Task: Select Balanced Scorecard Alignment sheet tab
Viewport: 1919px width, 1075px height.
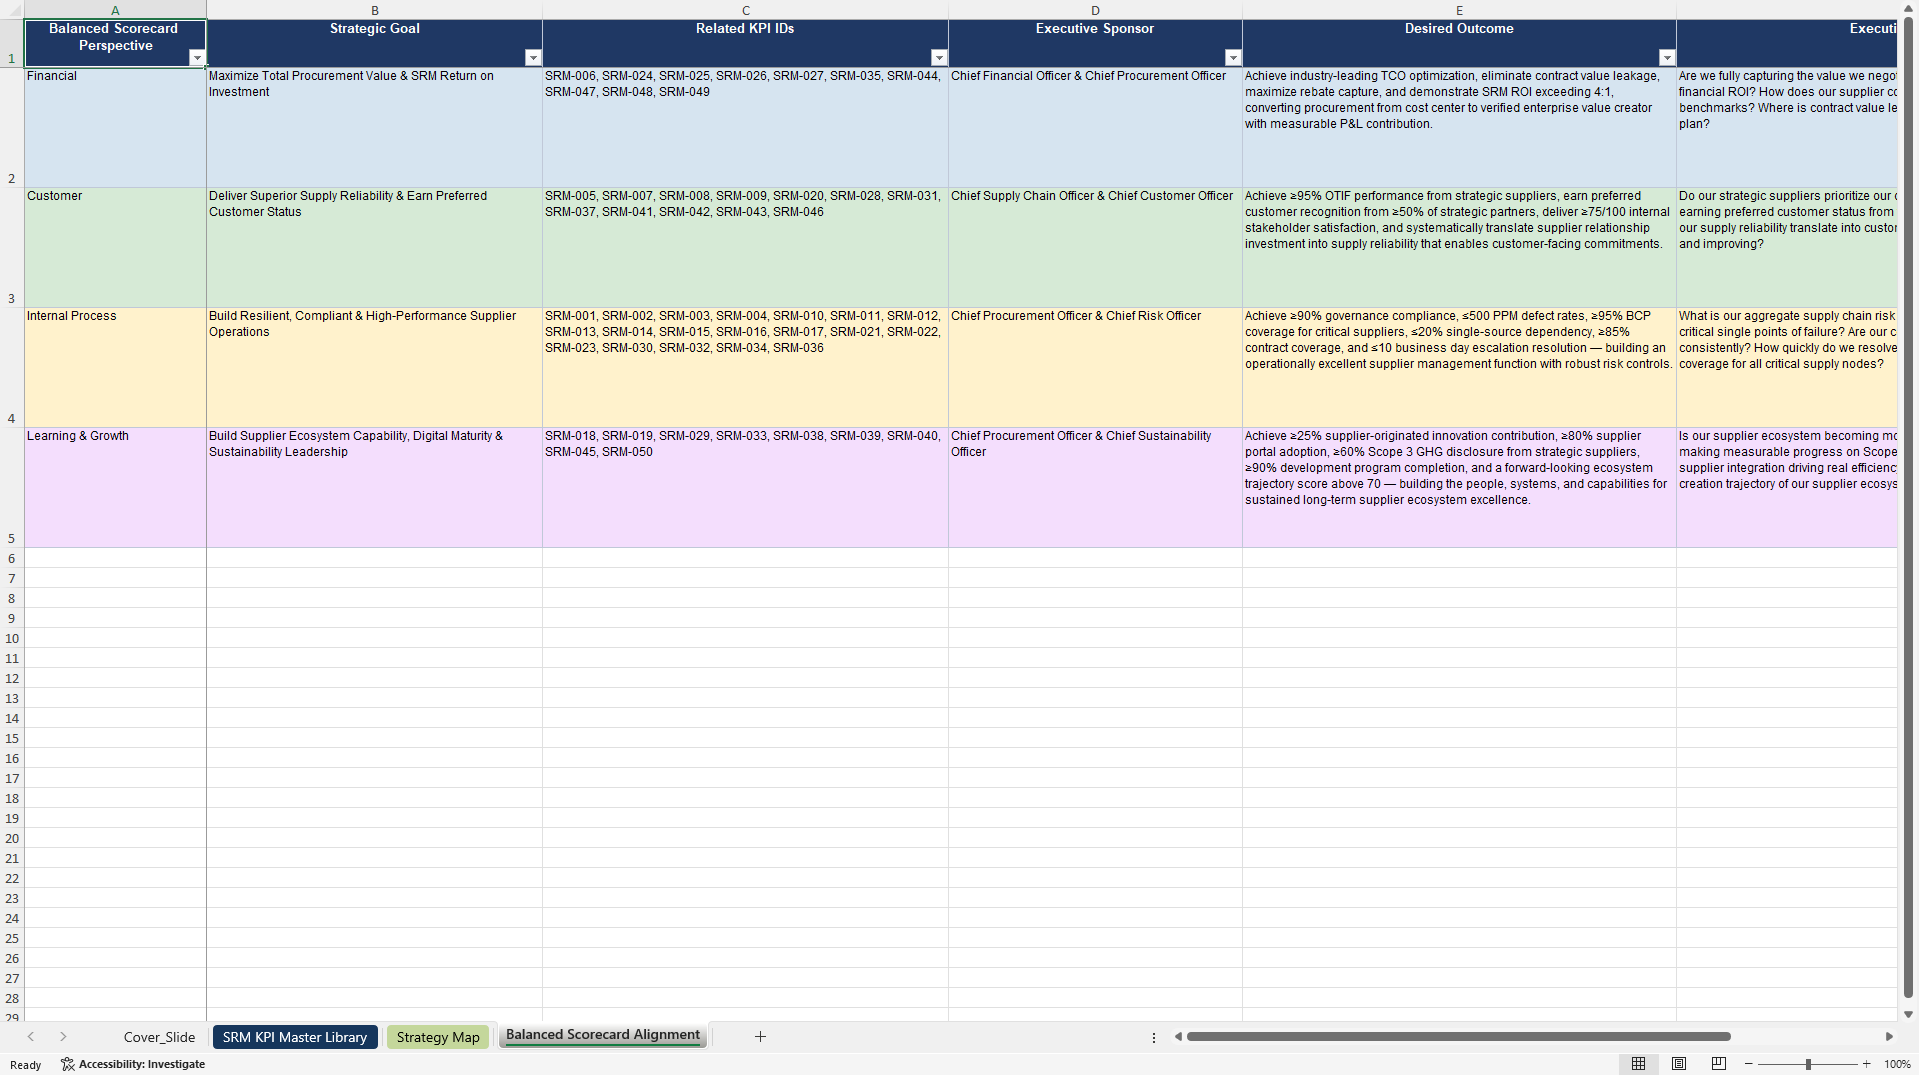Action: [603, 1036]
